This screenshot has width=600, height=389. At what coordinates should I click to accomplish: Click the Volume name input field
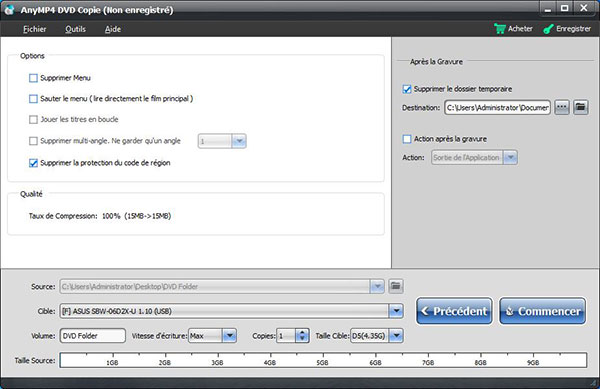(x=93, y=336)
